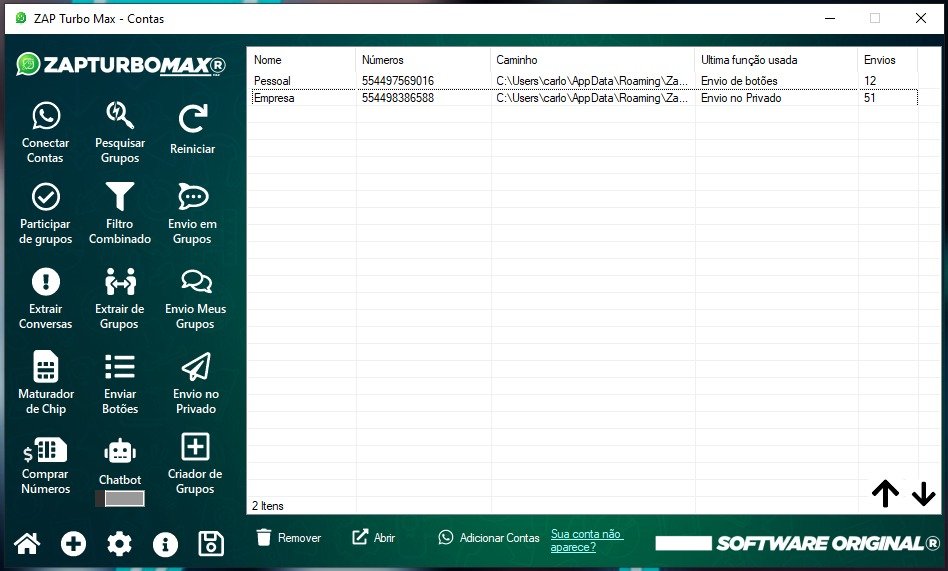The image size is (948, 571).
Task: Open Conectar Contas WhatsApp icon
Action: tap(45, 117)
